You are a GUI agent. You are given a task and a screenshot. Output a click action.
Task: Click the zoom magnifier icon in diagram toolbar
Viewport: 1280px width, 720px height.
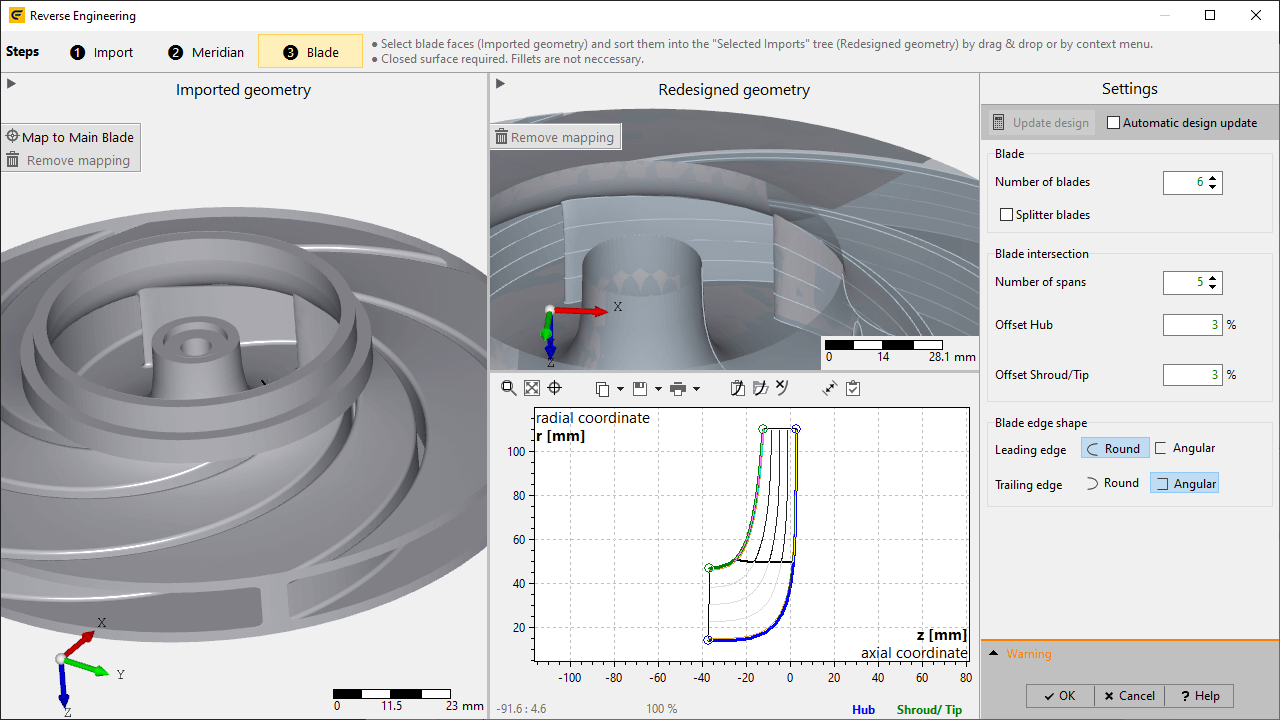(508, 388)
